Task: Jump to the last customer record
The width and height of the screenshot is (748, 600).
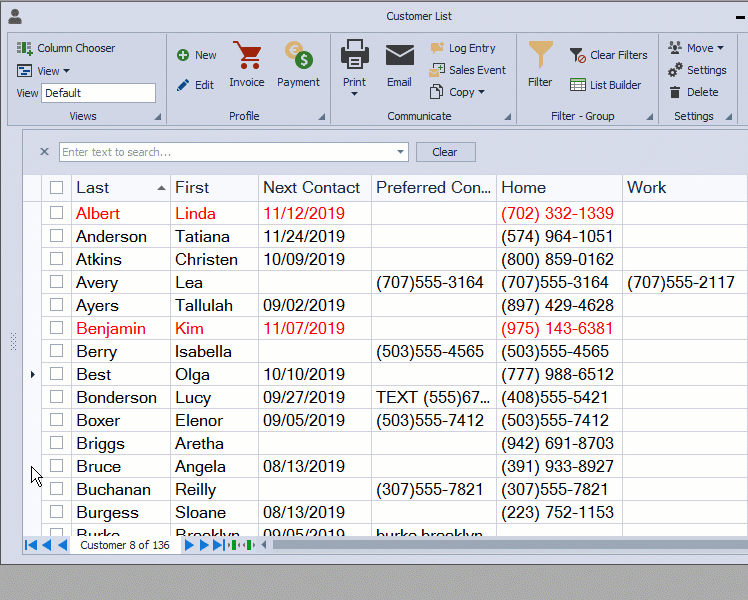Action: click(218, 545)
